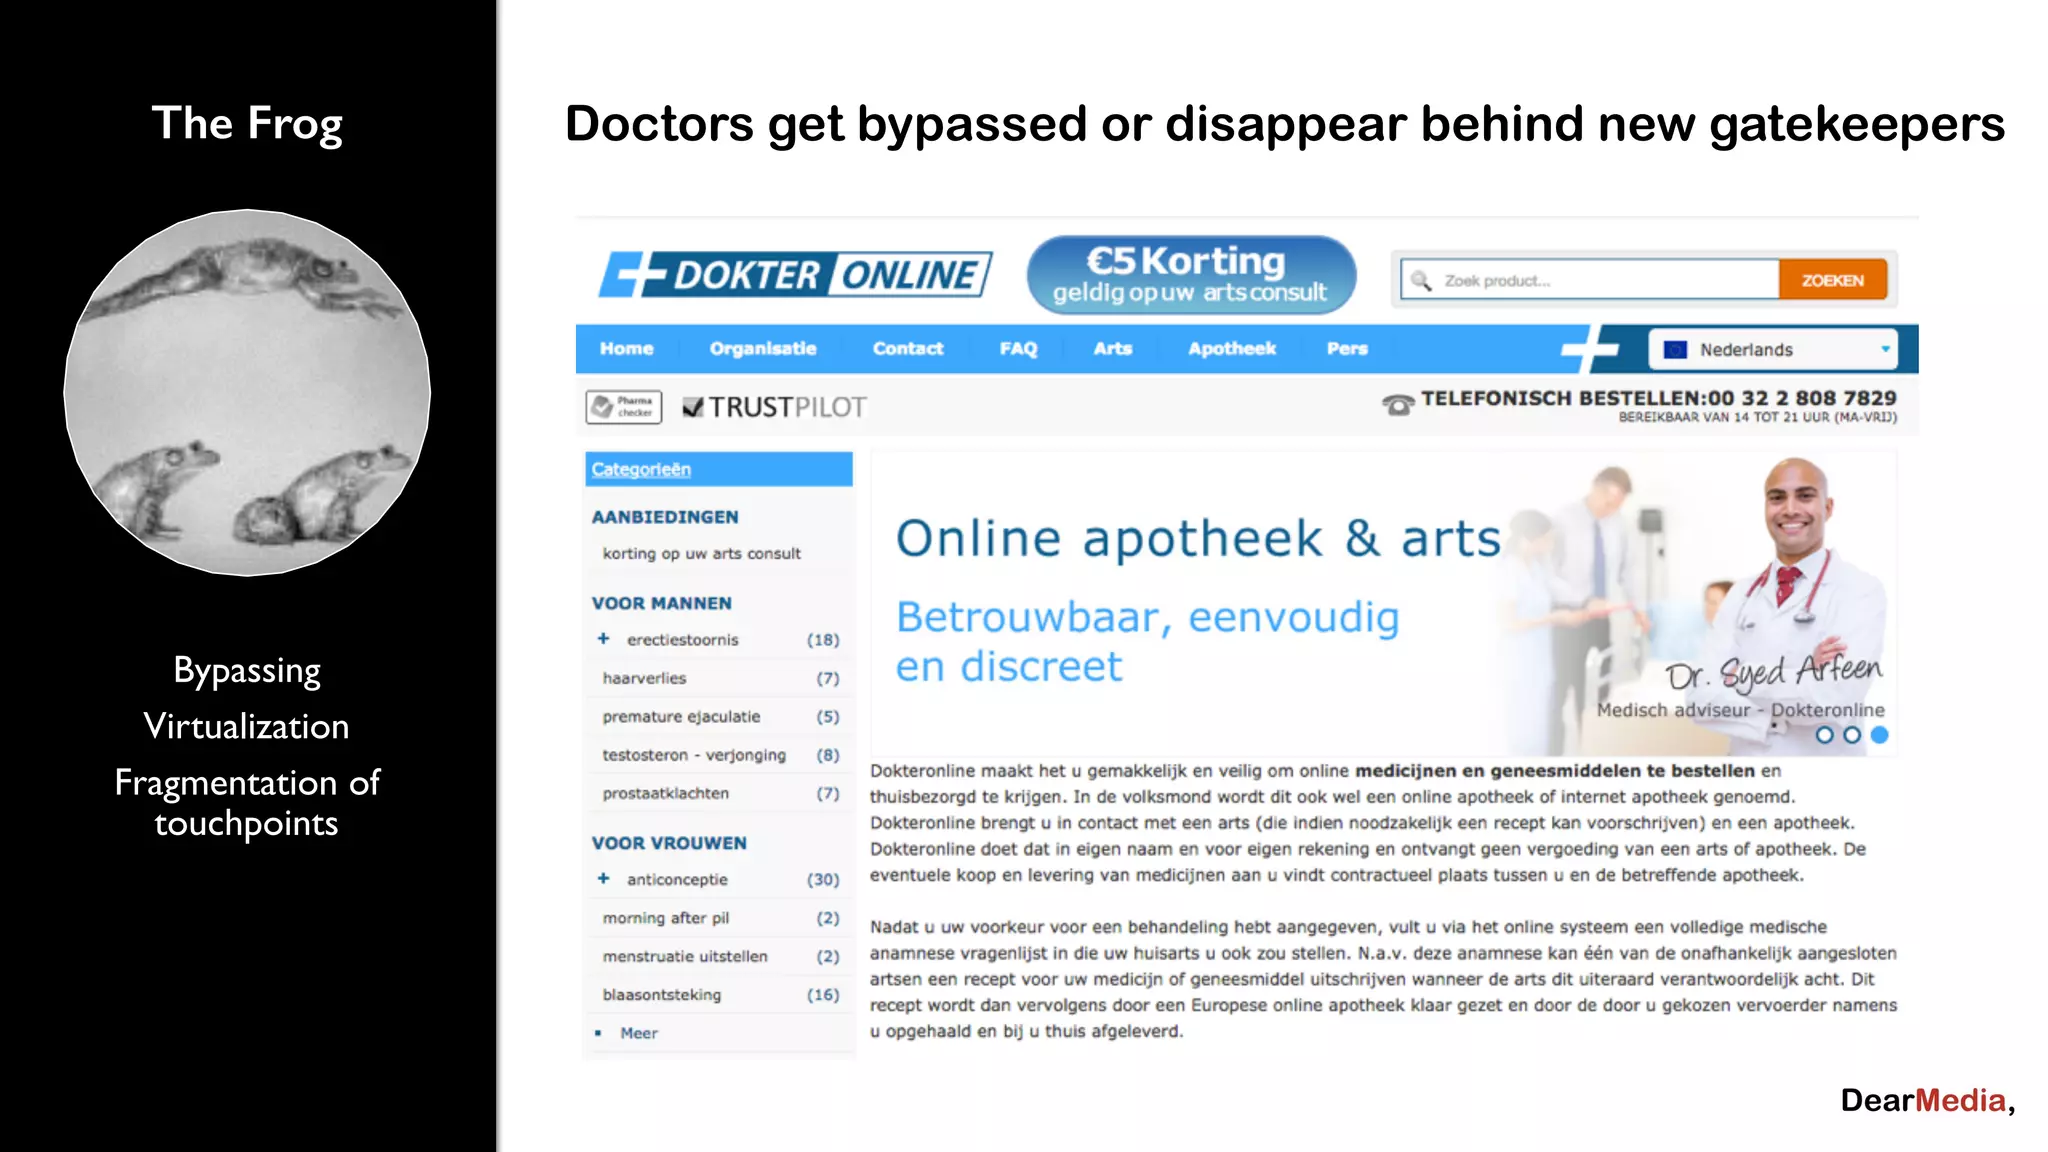Open the haarverlies category

(x=644, y=678)
